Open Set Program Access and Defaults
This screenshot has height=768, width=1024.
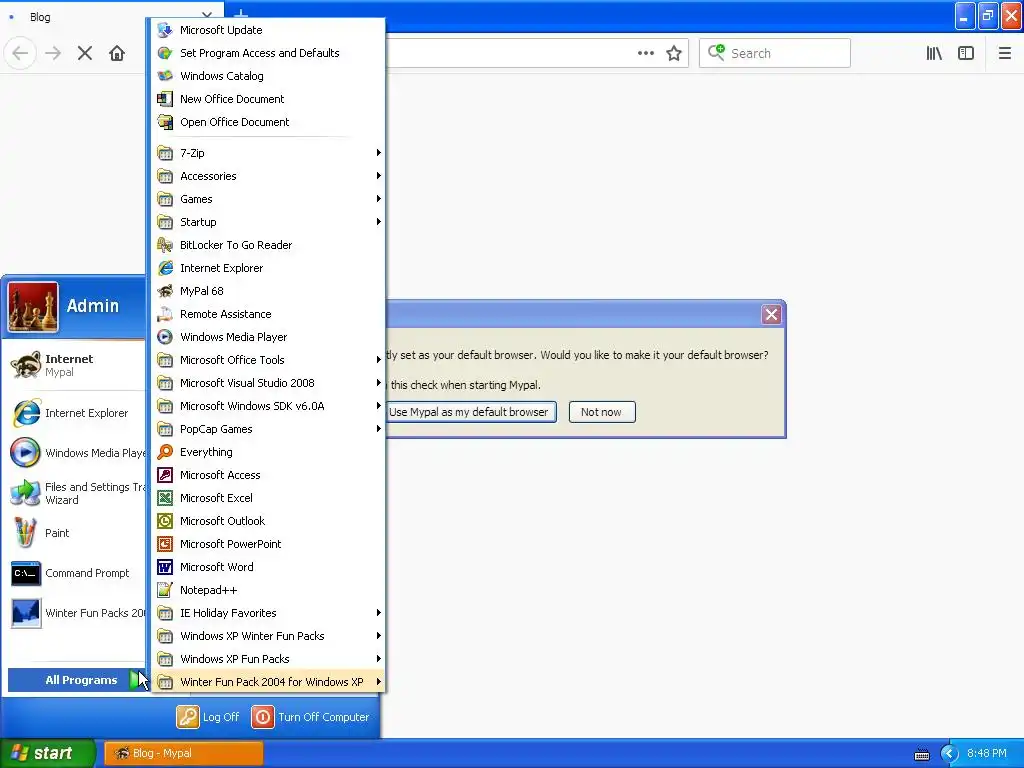tap(268, 53)
